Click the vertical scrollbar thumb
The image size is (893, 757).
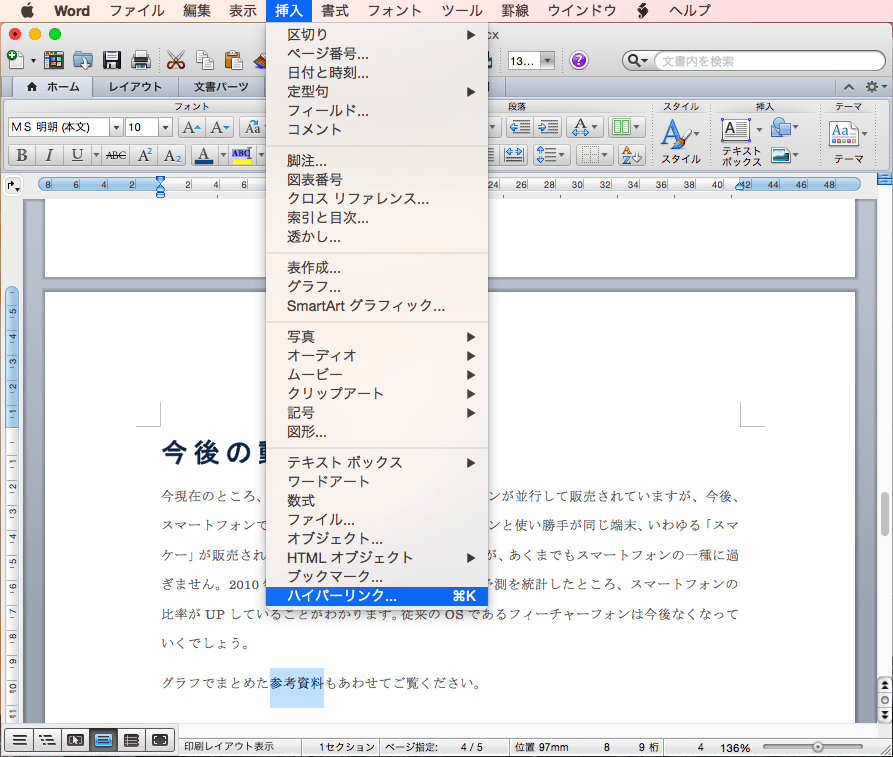click(884, 514)
